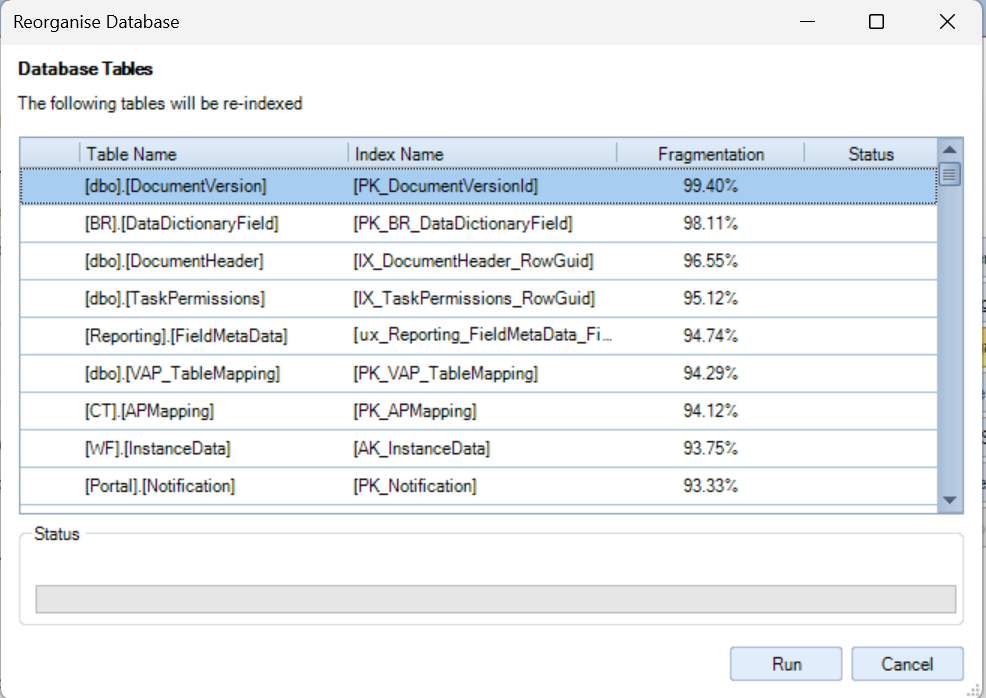Select the [Portal].[Notification] row

click(x=160, y=486)
